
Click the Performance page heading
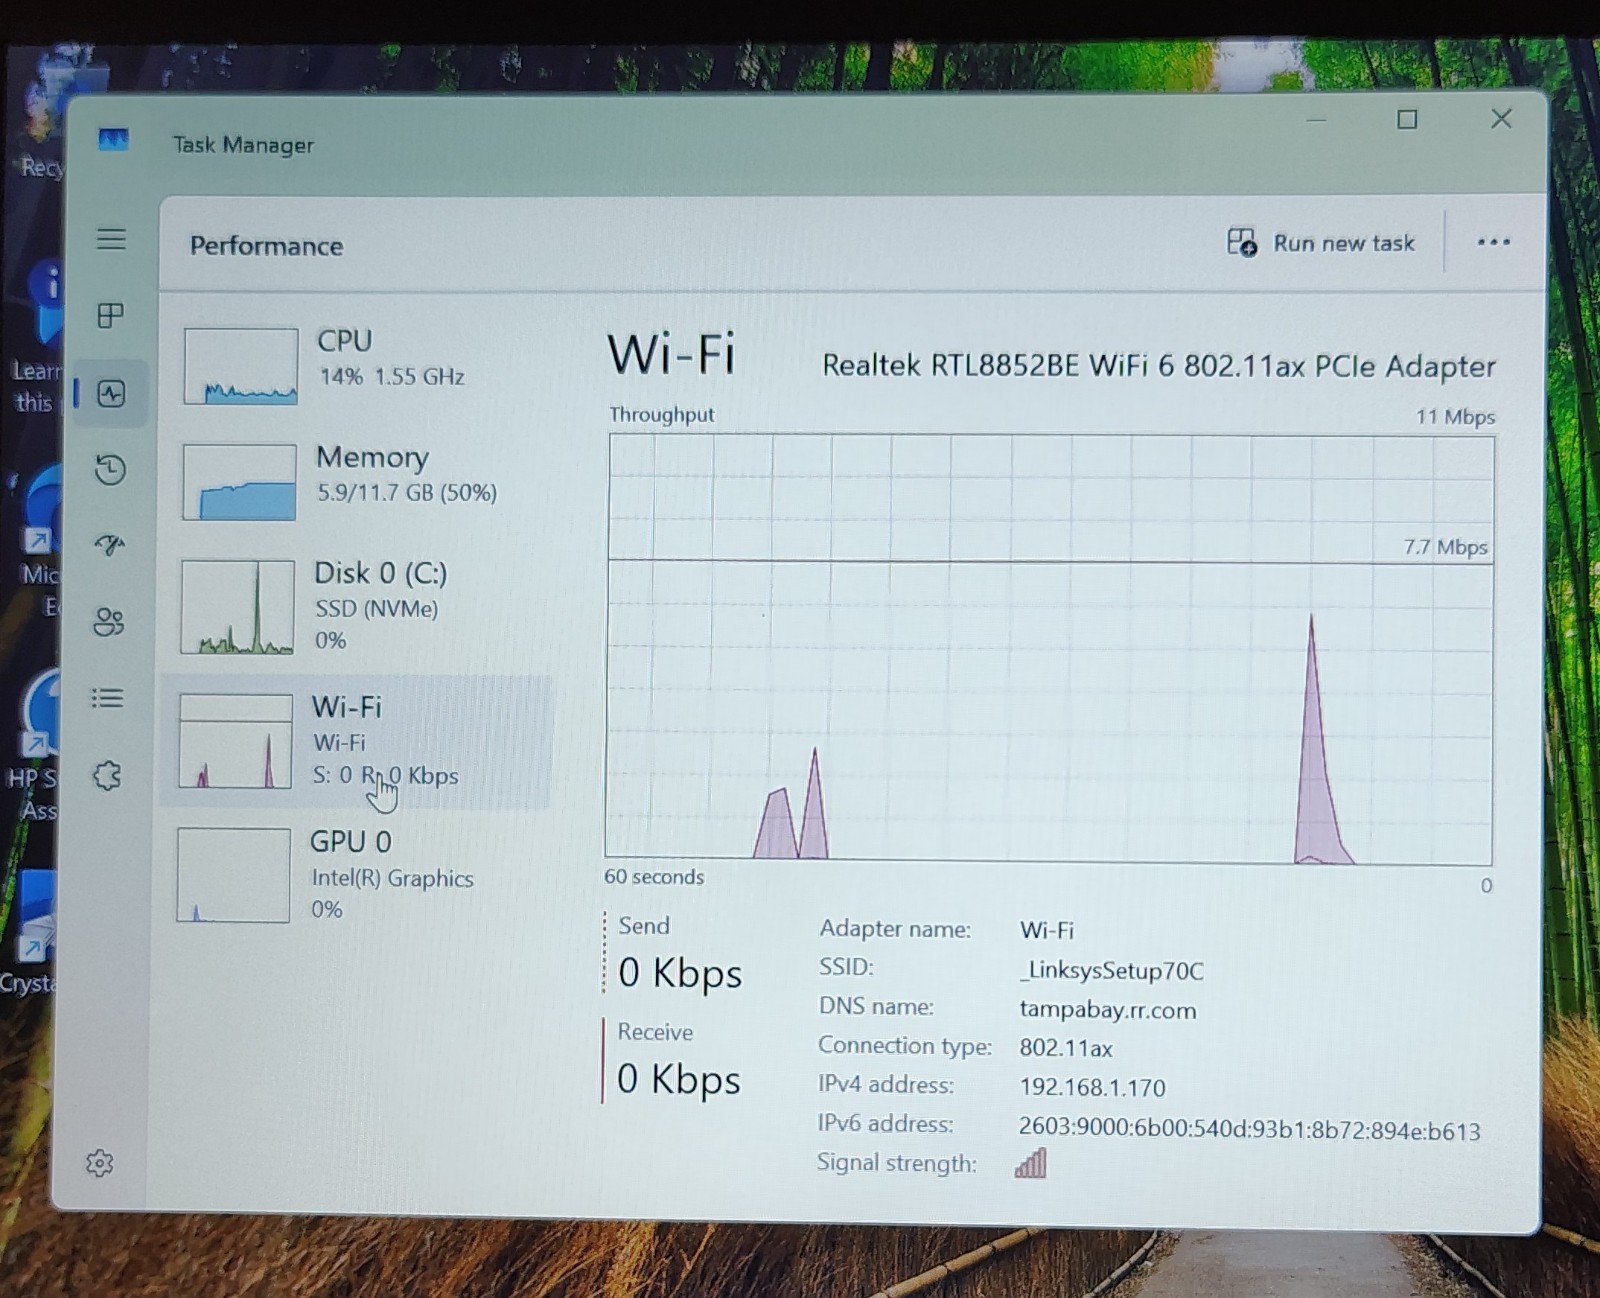(266, 246)
